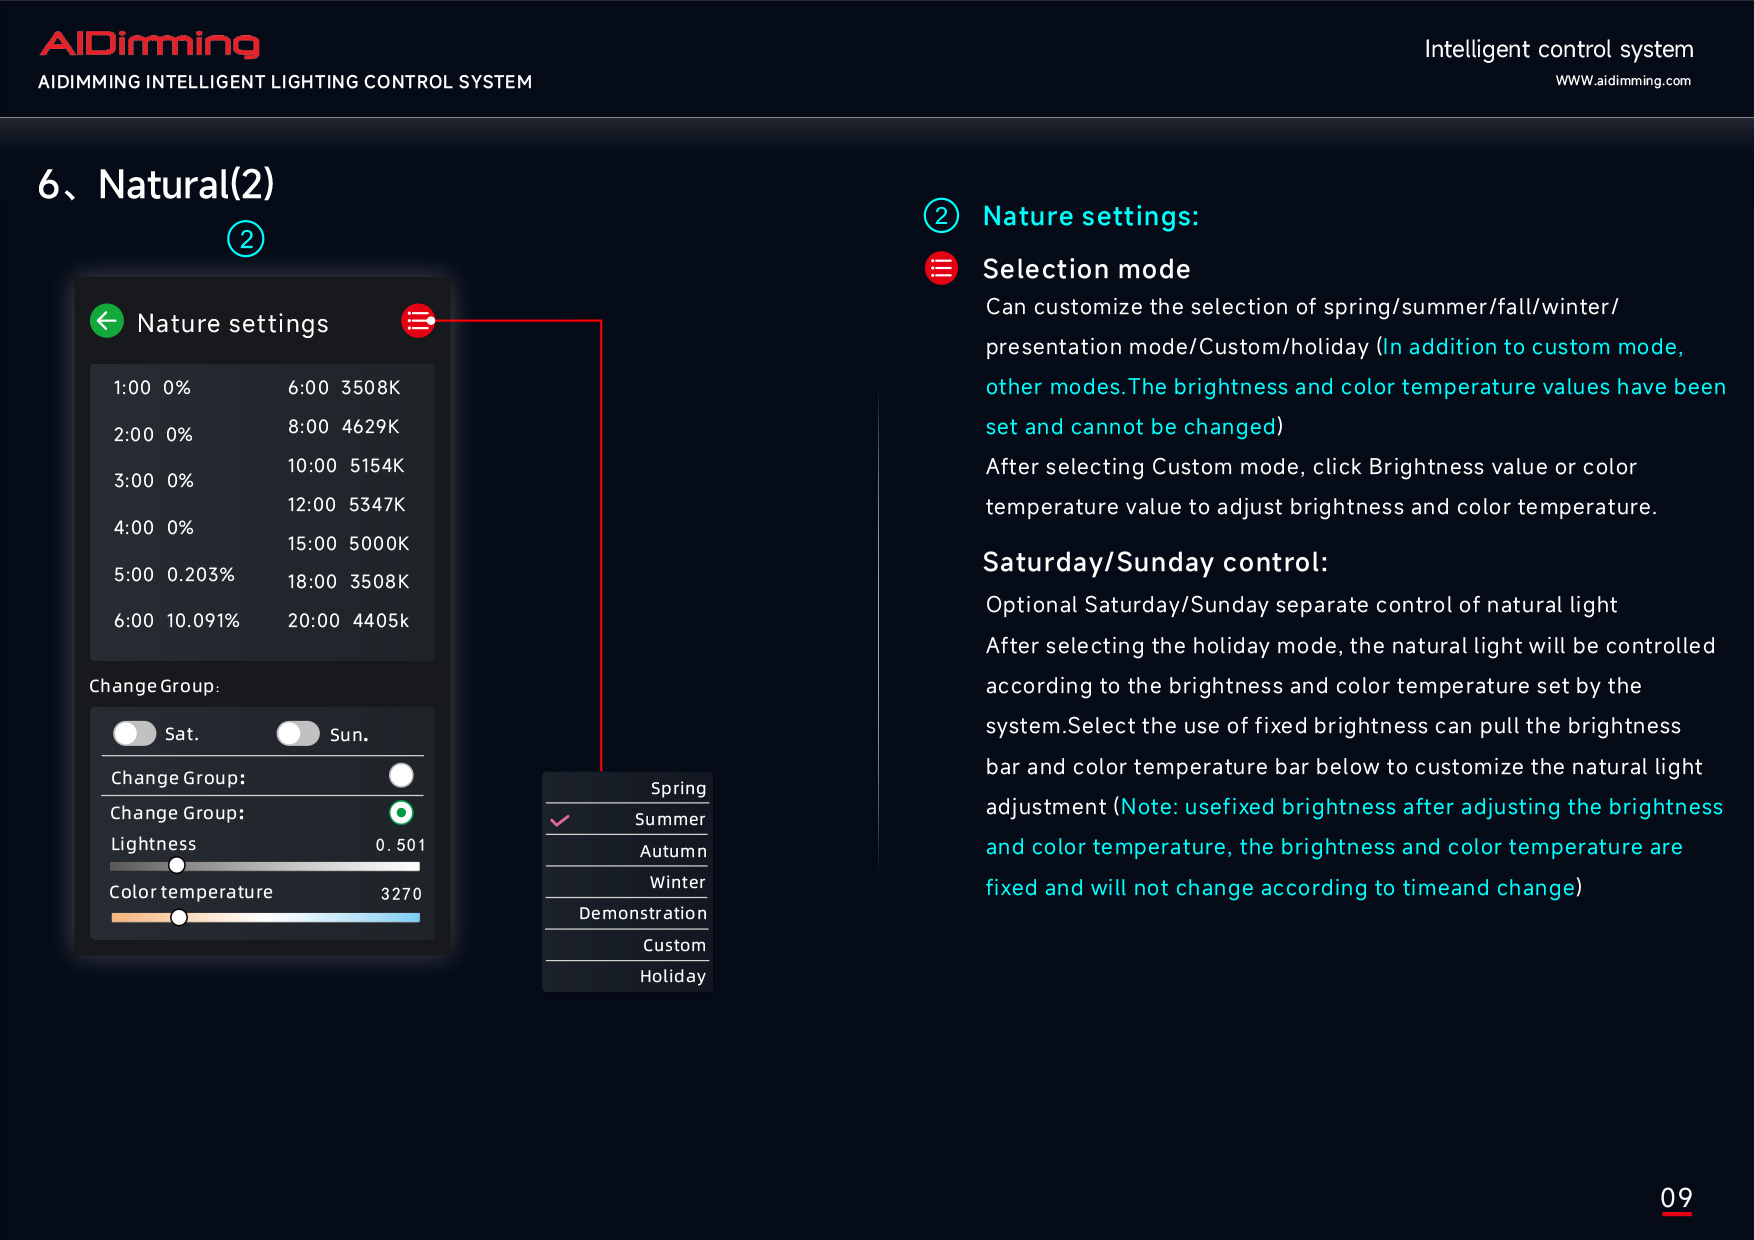Toggle the Sun. switch
Viewport: 1754px width, 1240px height.
298,734
